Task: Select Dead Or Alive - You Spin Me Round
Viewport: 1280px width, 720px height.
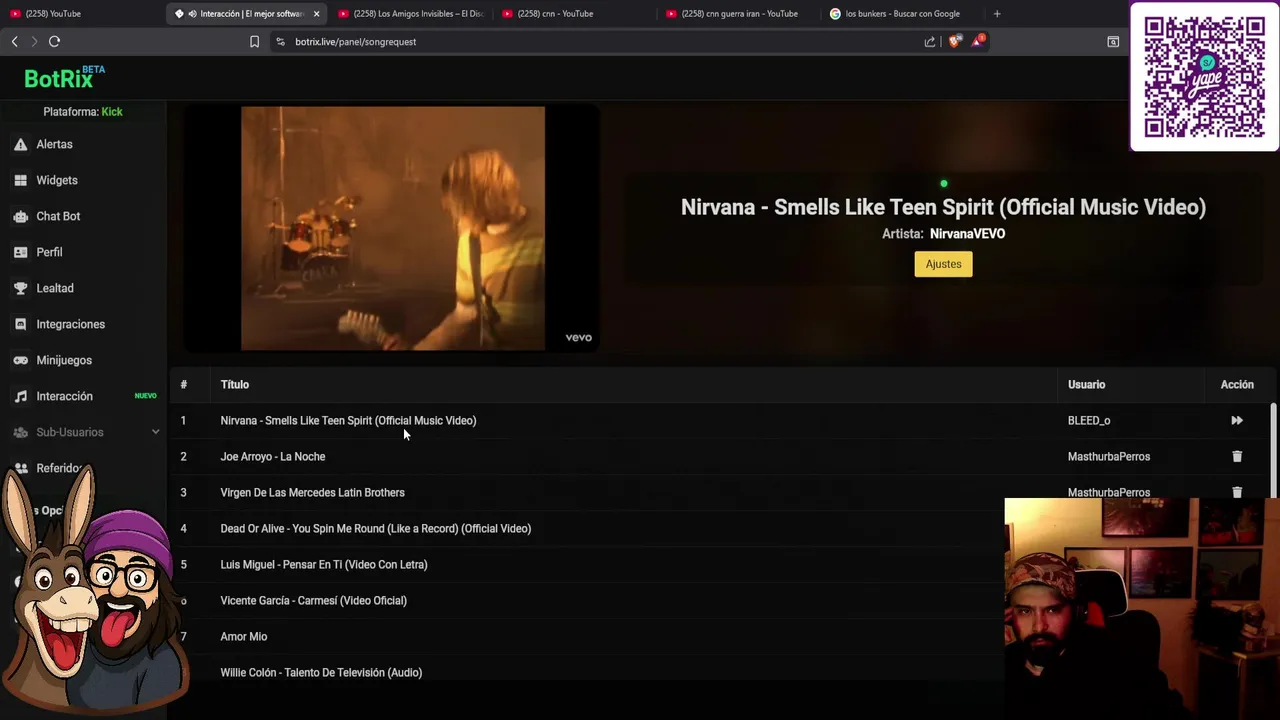Action: (x=375, y=529)
